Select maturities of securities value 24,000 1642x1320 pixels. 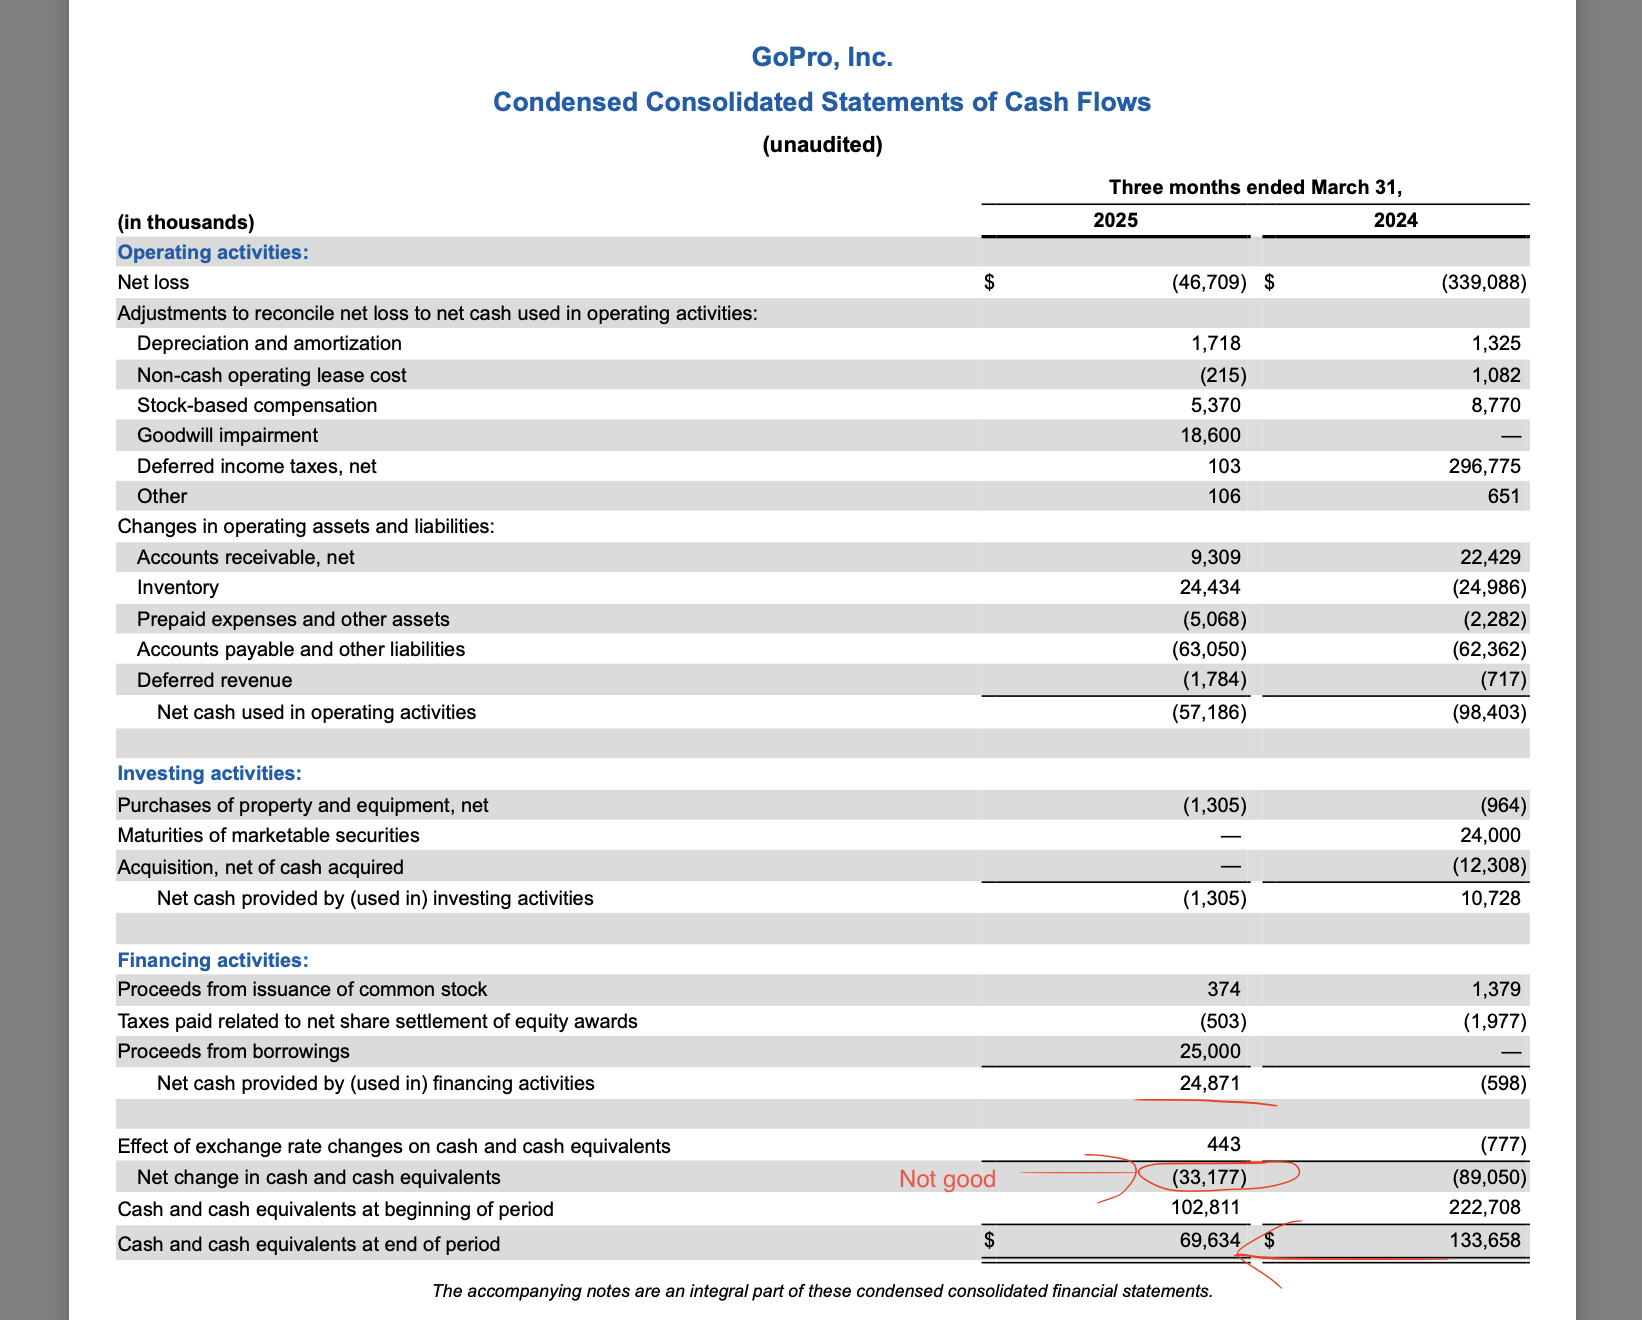[x=1491, y=835]
